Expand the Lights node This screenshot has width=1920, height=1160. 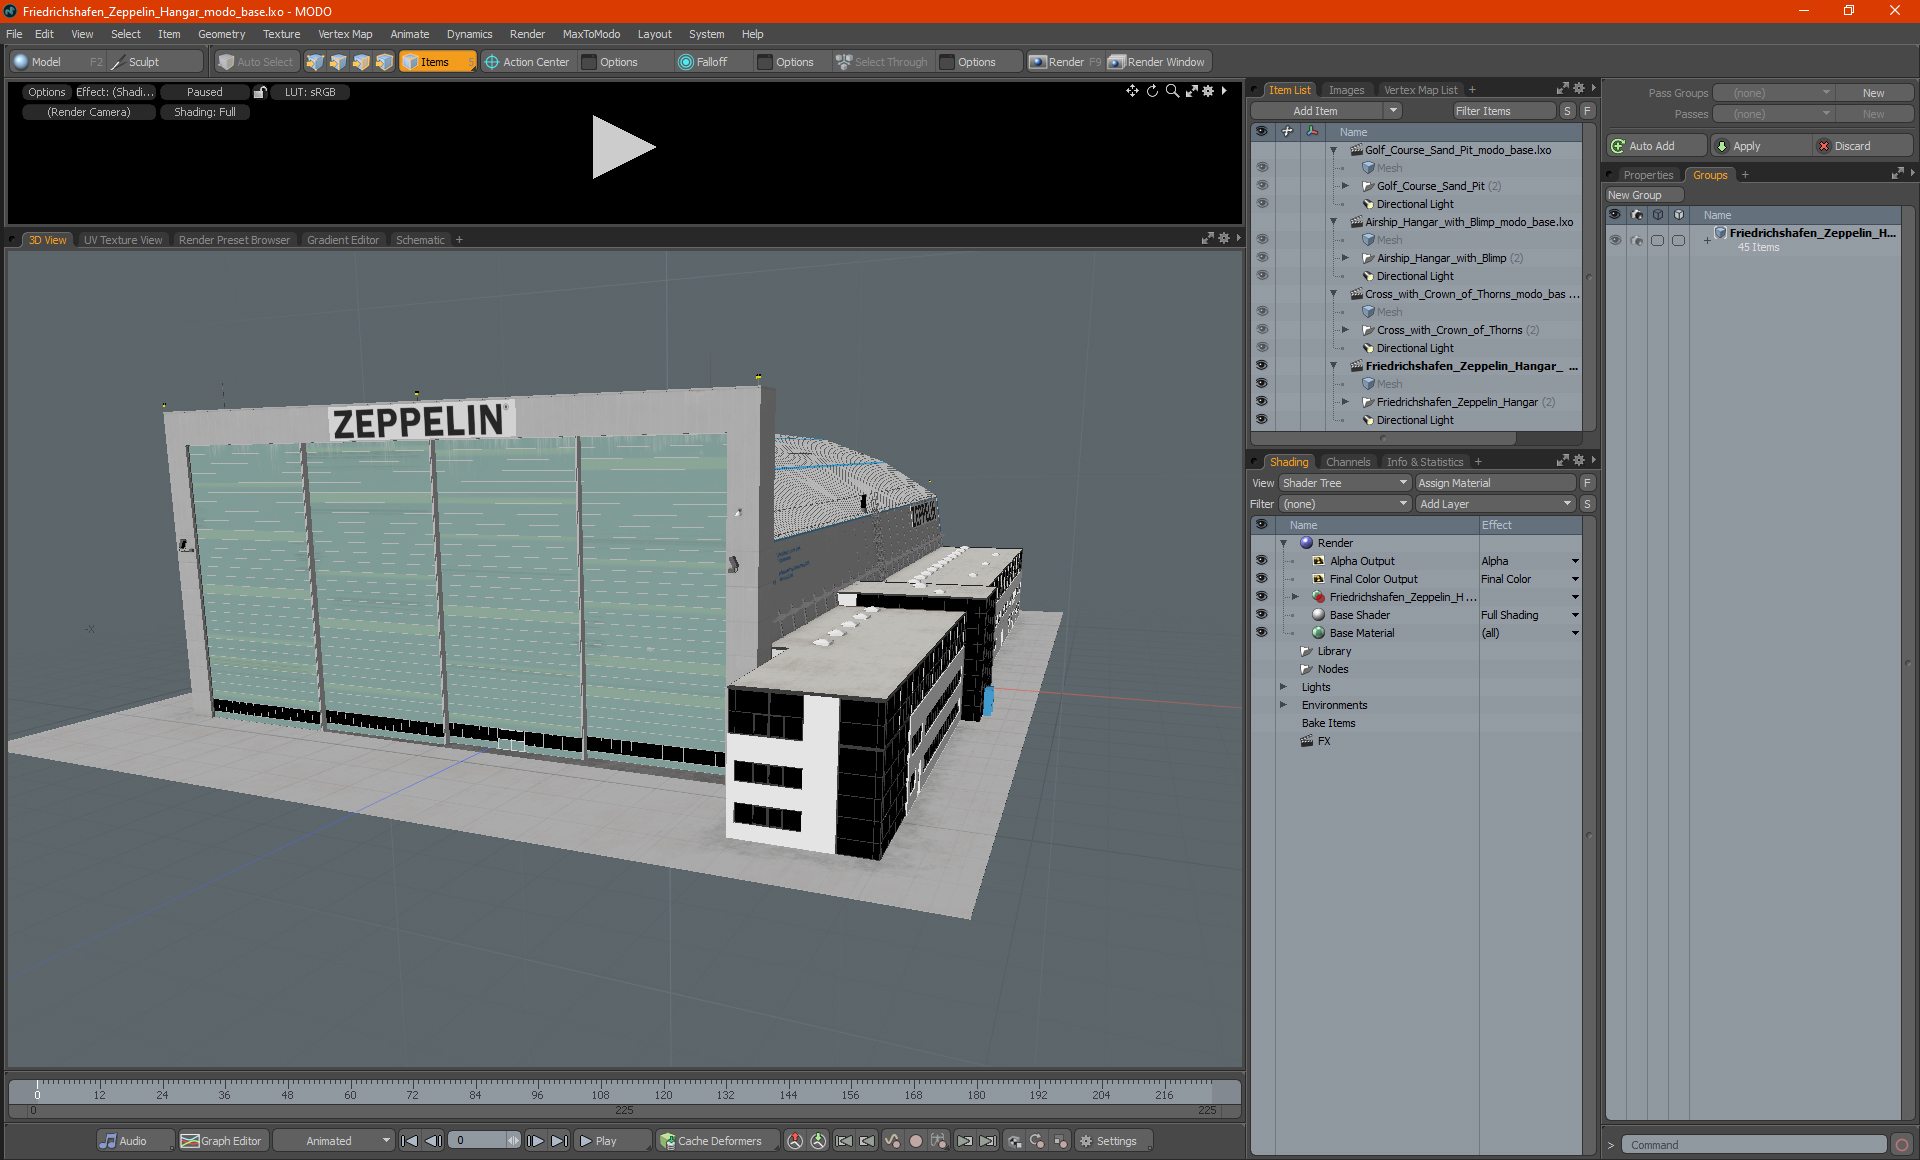1283,687
